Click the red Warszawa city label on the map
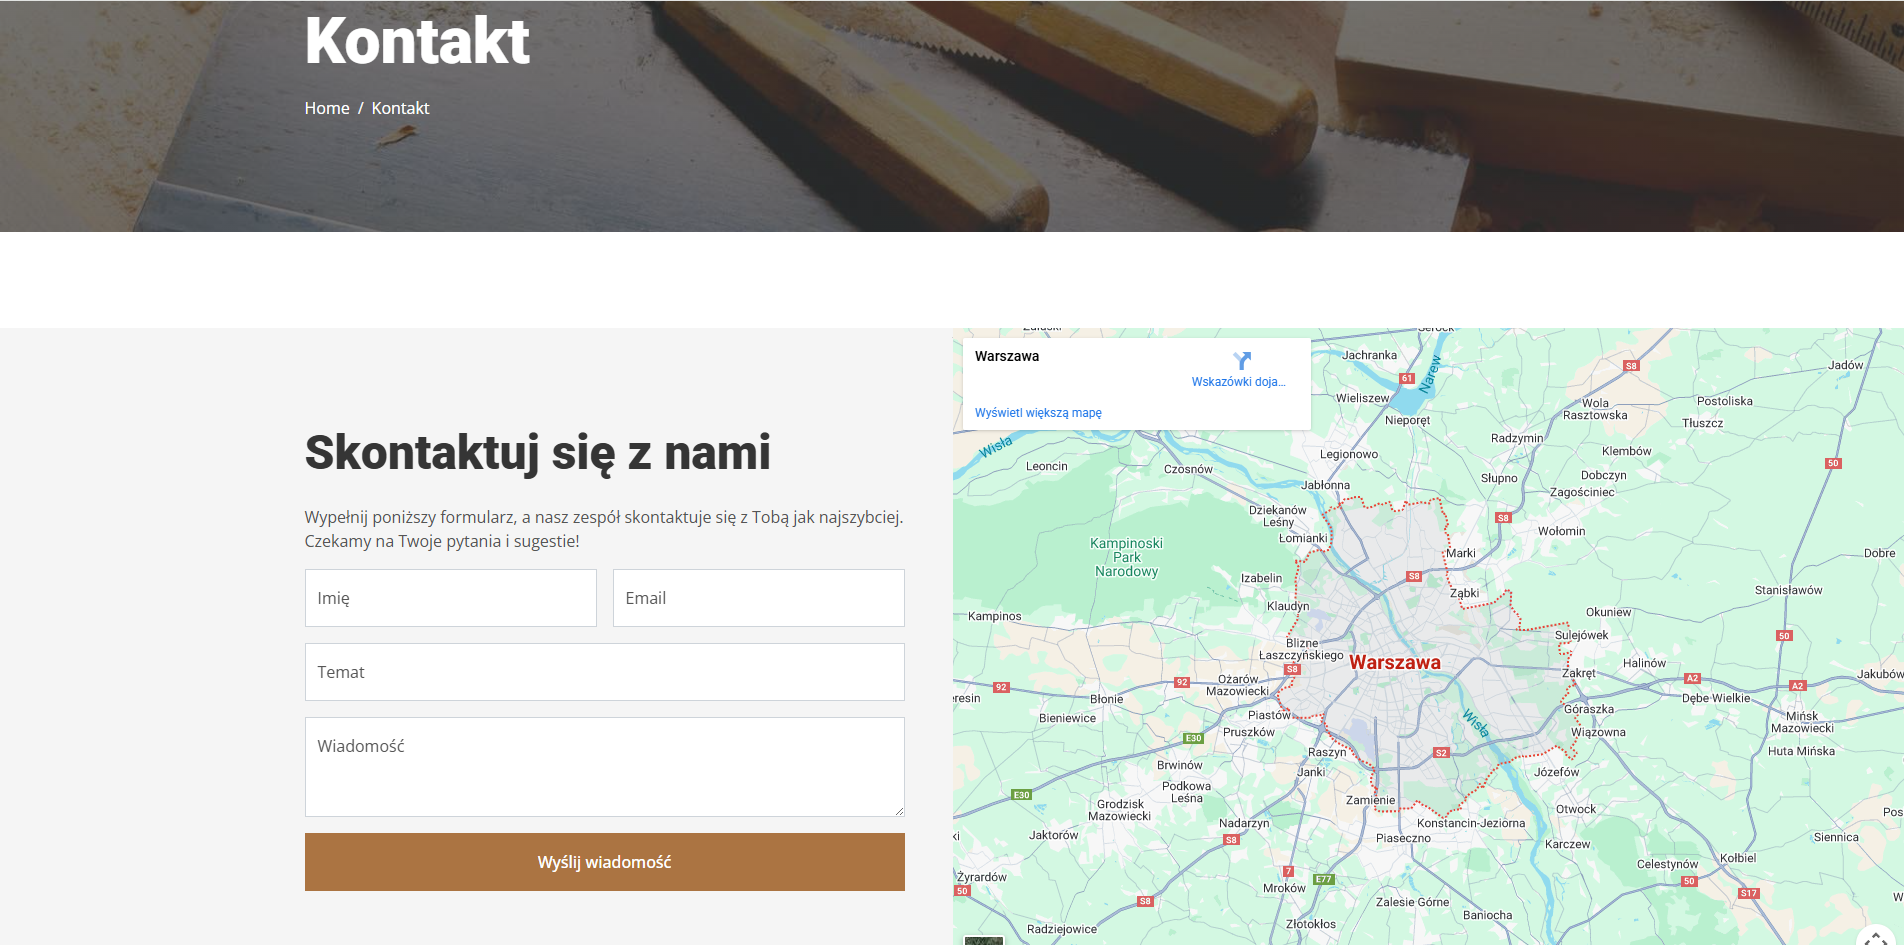 coord(1394,662)
